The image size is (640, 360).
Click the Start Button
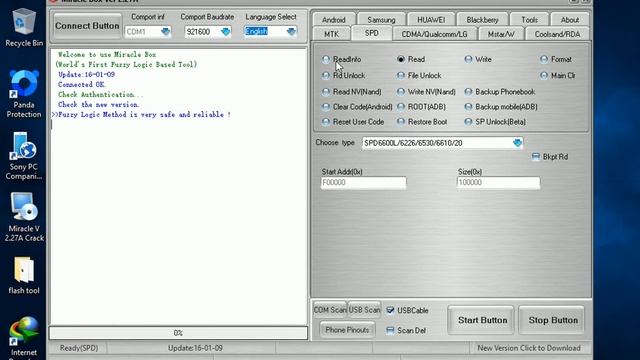point(482,320)
